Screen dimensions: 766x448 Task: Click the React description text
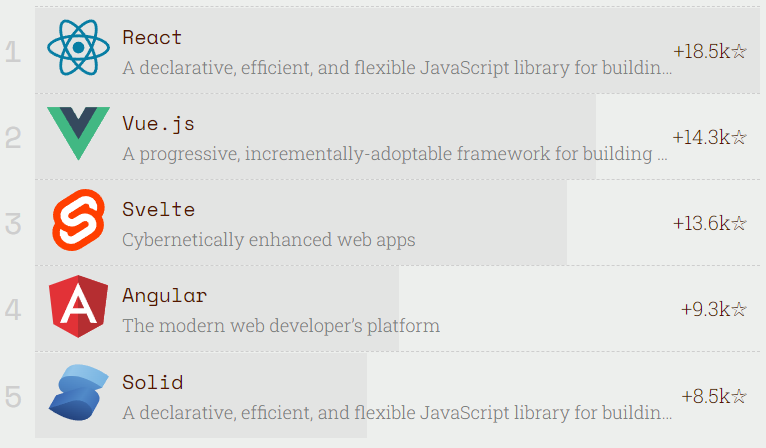point(397,68)
